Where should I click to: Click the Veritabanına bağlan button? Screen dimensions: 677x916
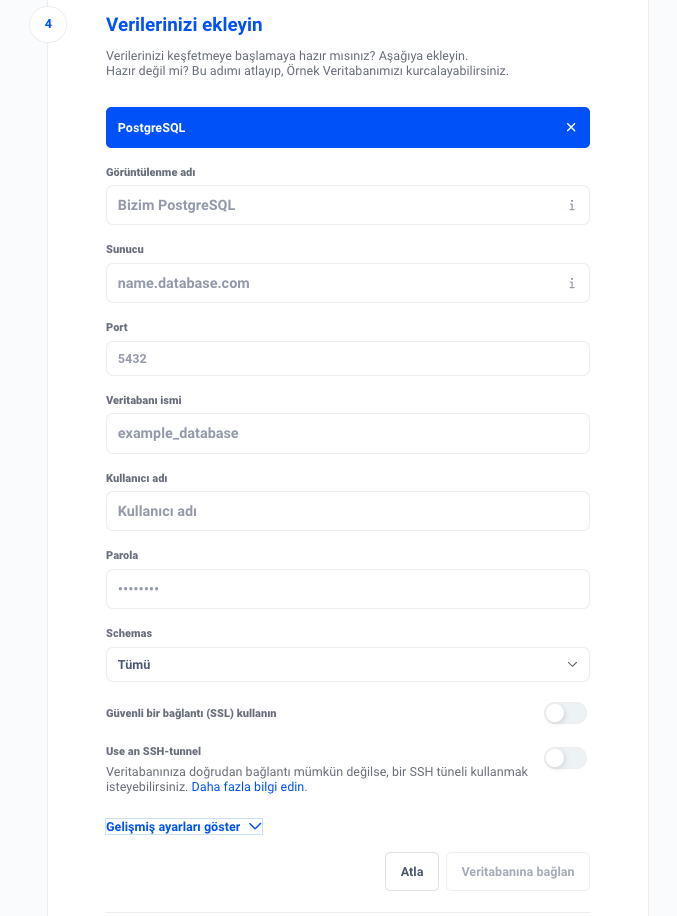517,871
